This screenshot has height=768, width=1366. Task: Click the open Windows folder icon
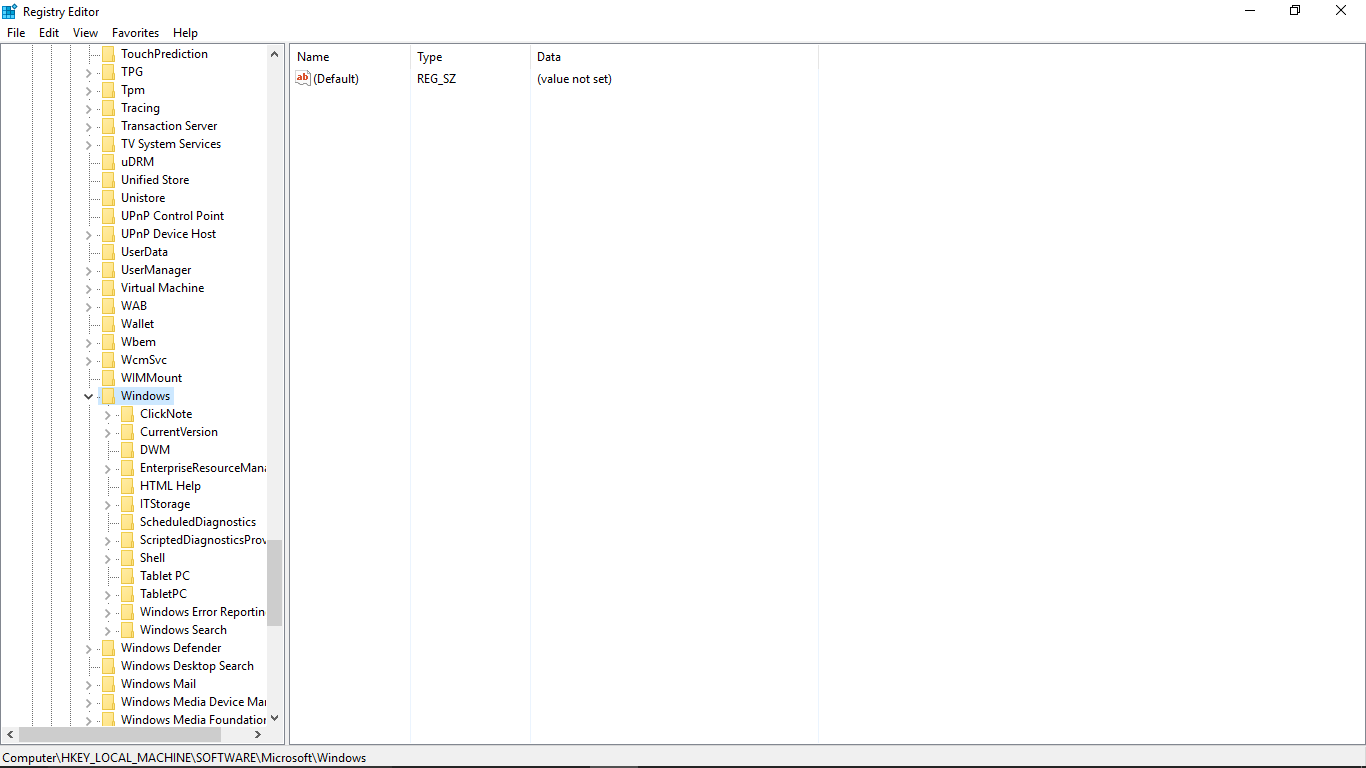point(108,396)
